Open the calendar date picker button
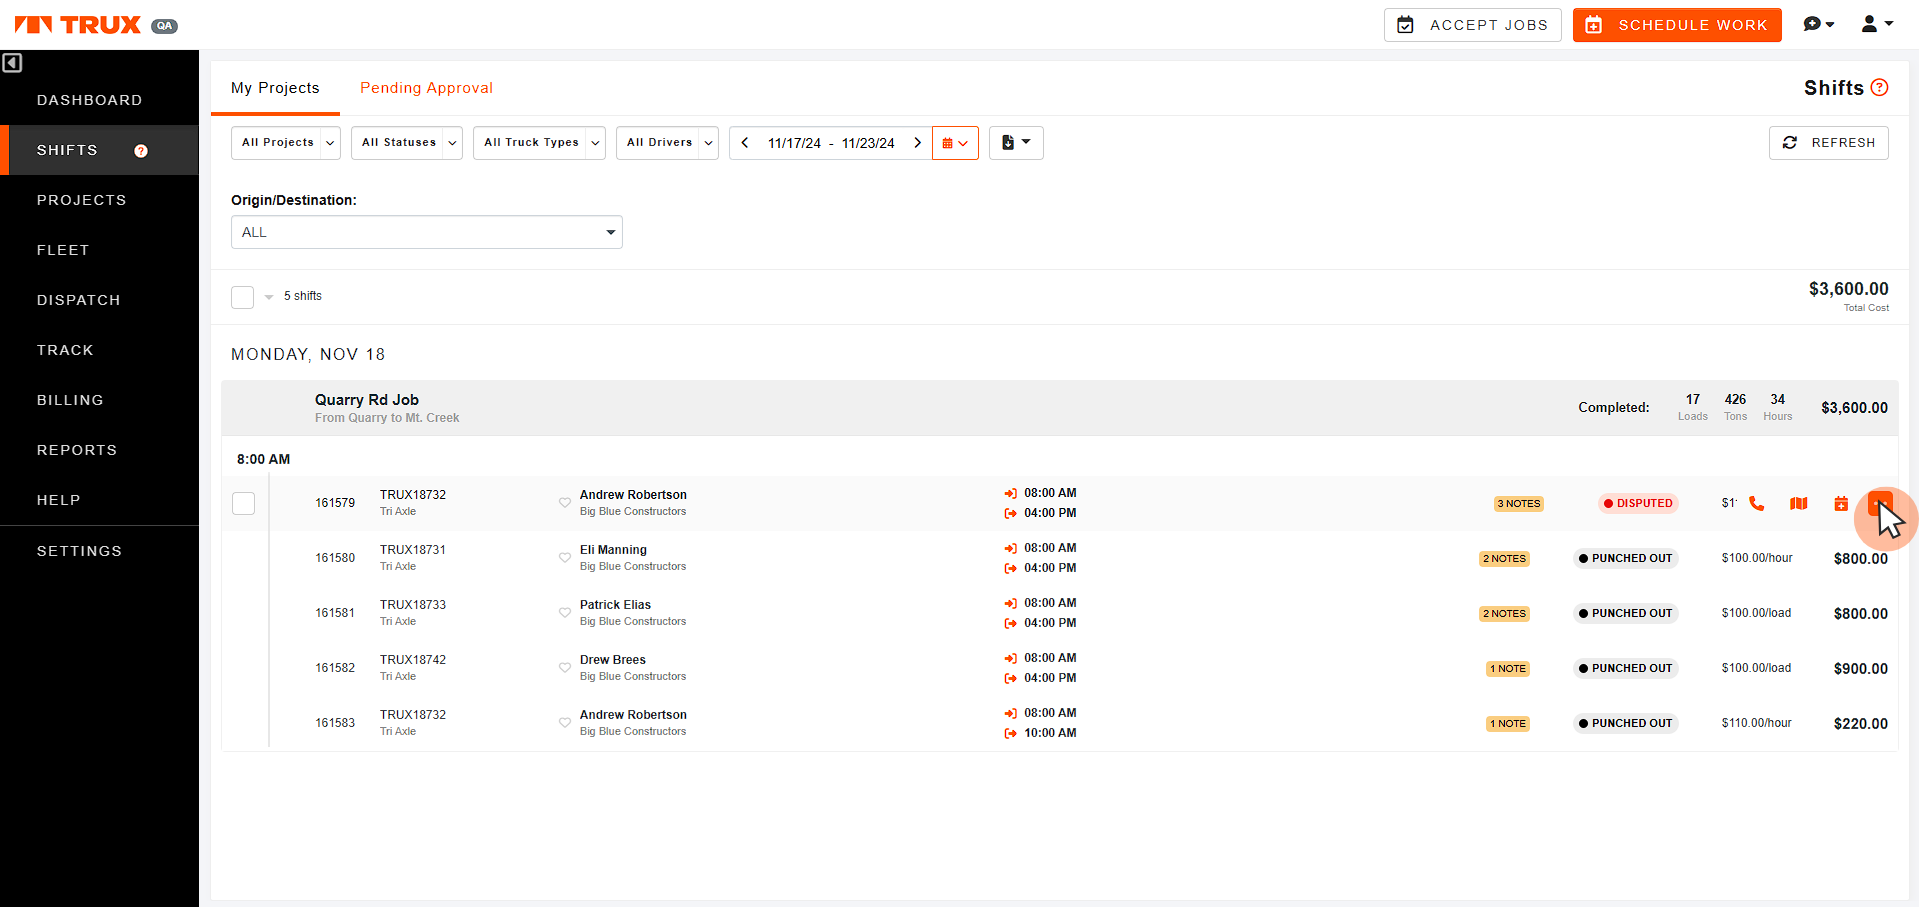Screen dimensions: 1919x907 coord(955,143)
